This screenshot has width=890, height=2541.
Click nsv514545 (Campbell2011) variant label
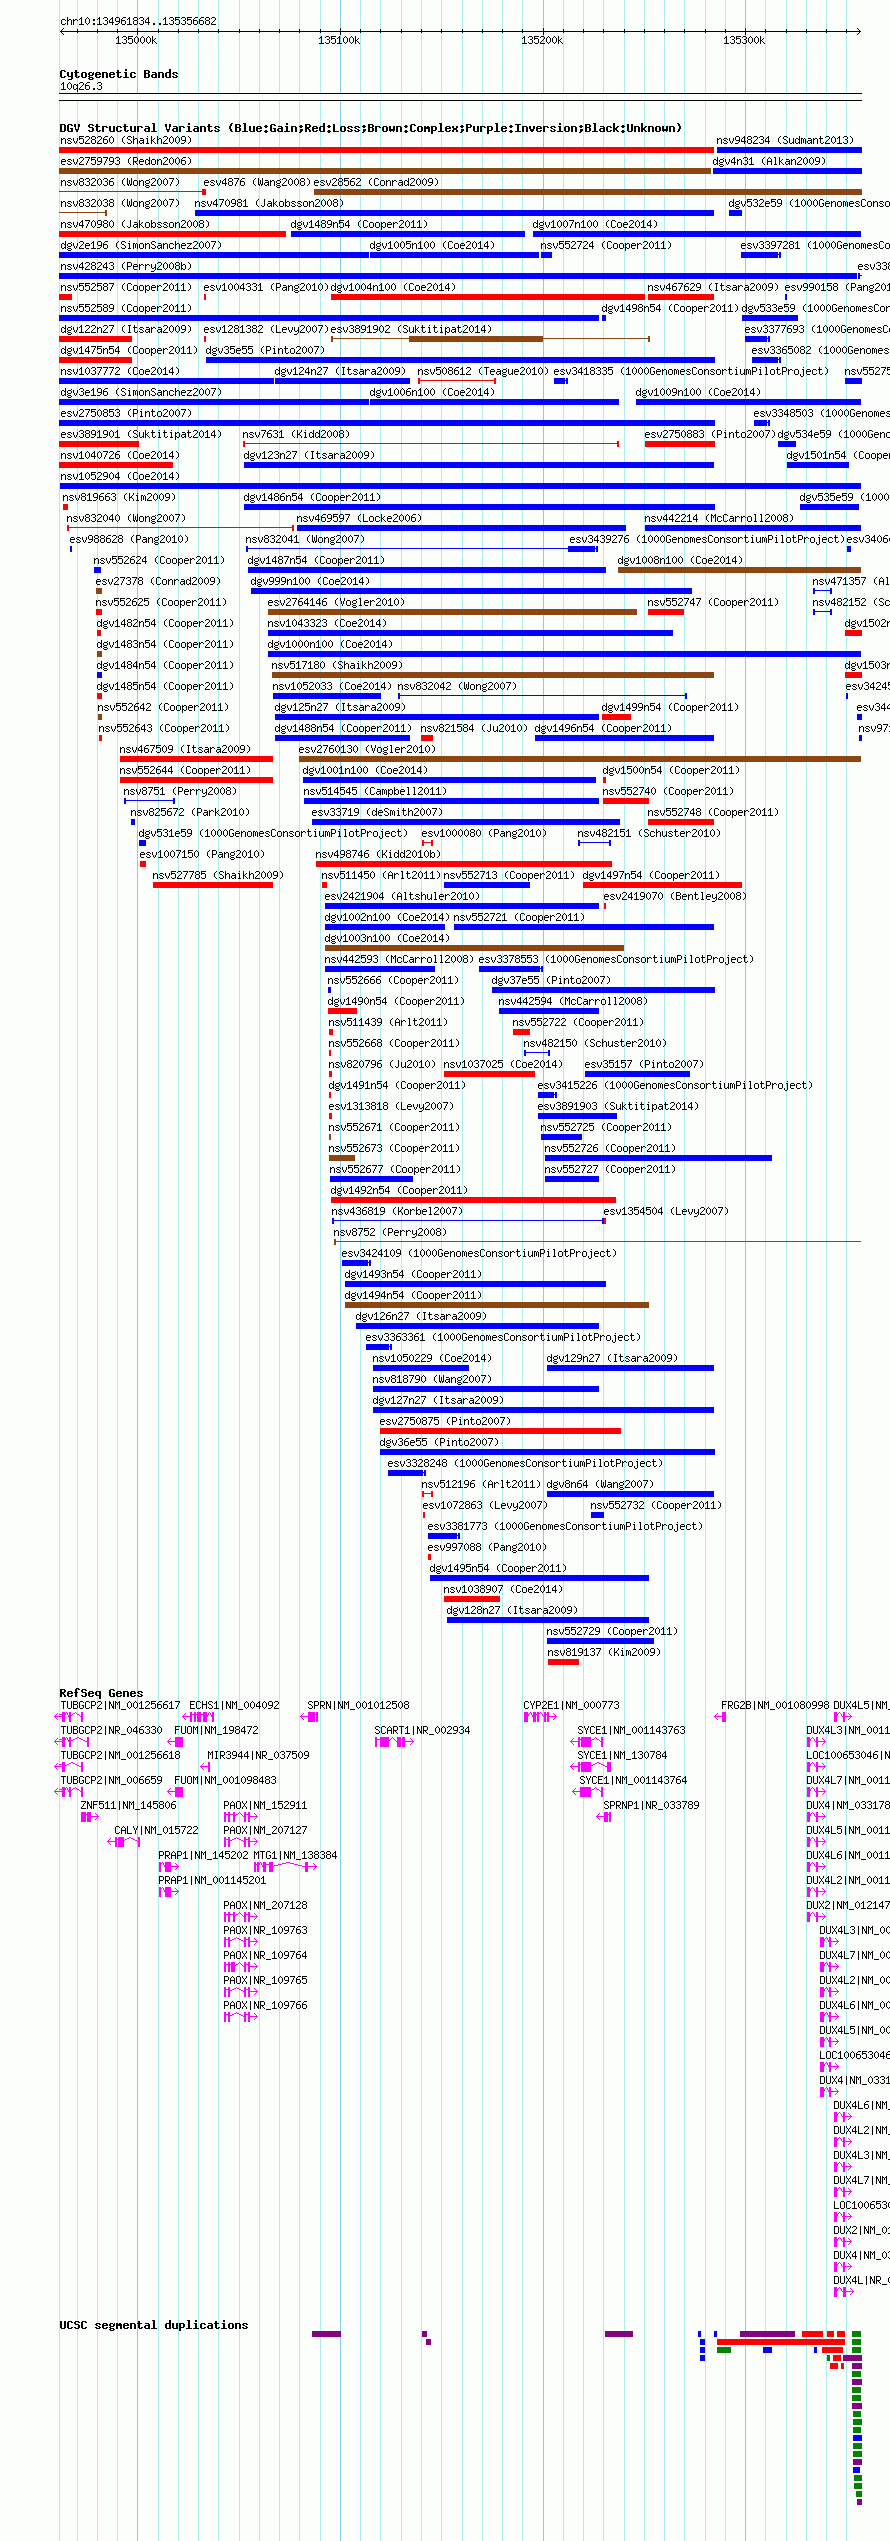click(x=375, y=791)
